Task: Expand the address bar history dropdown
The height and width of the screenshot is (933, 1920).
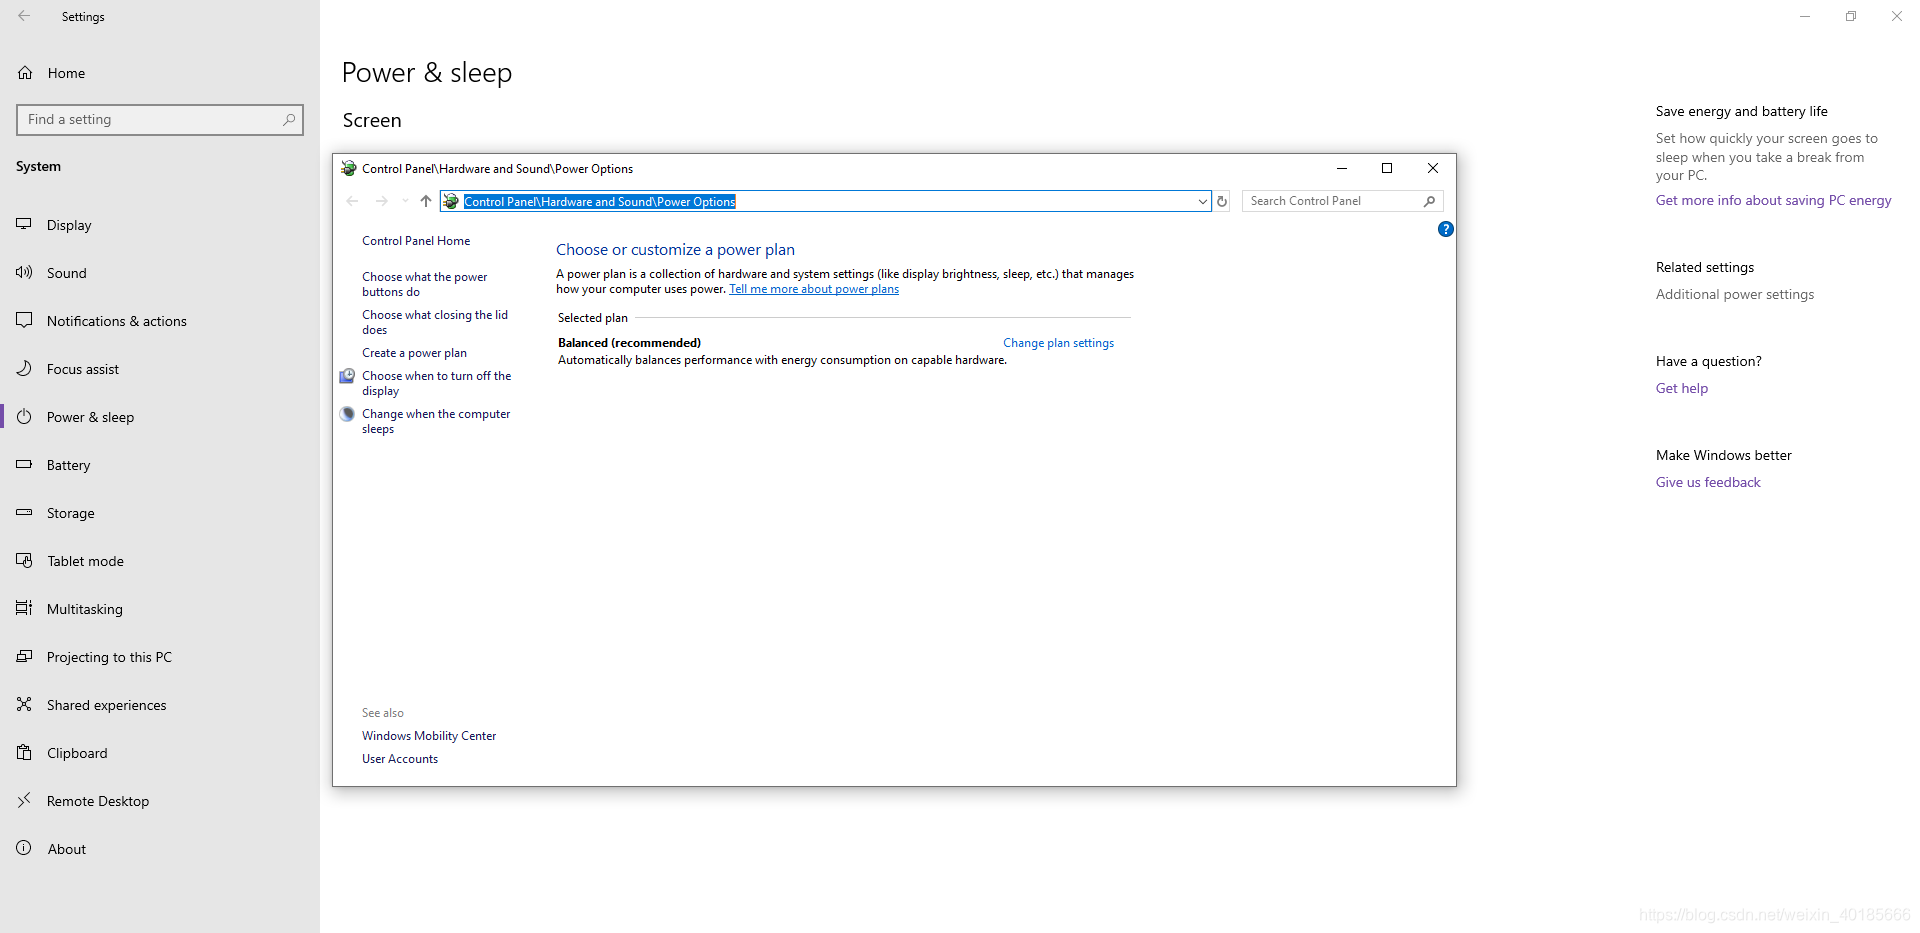Action: 1202,201
